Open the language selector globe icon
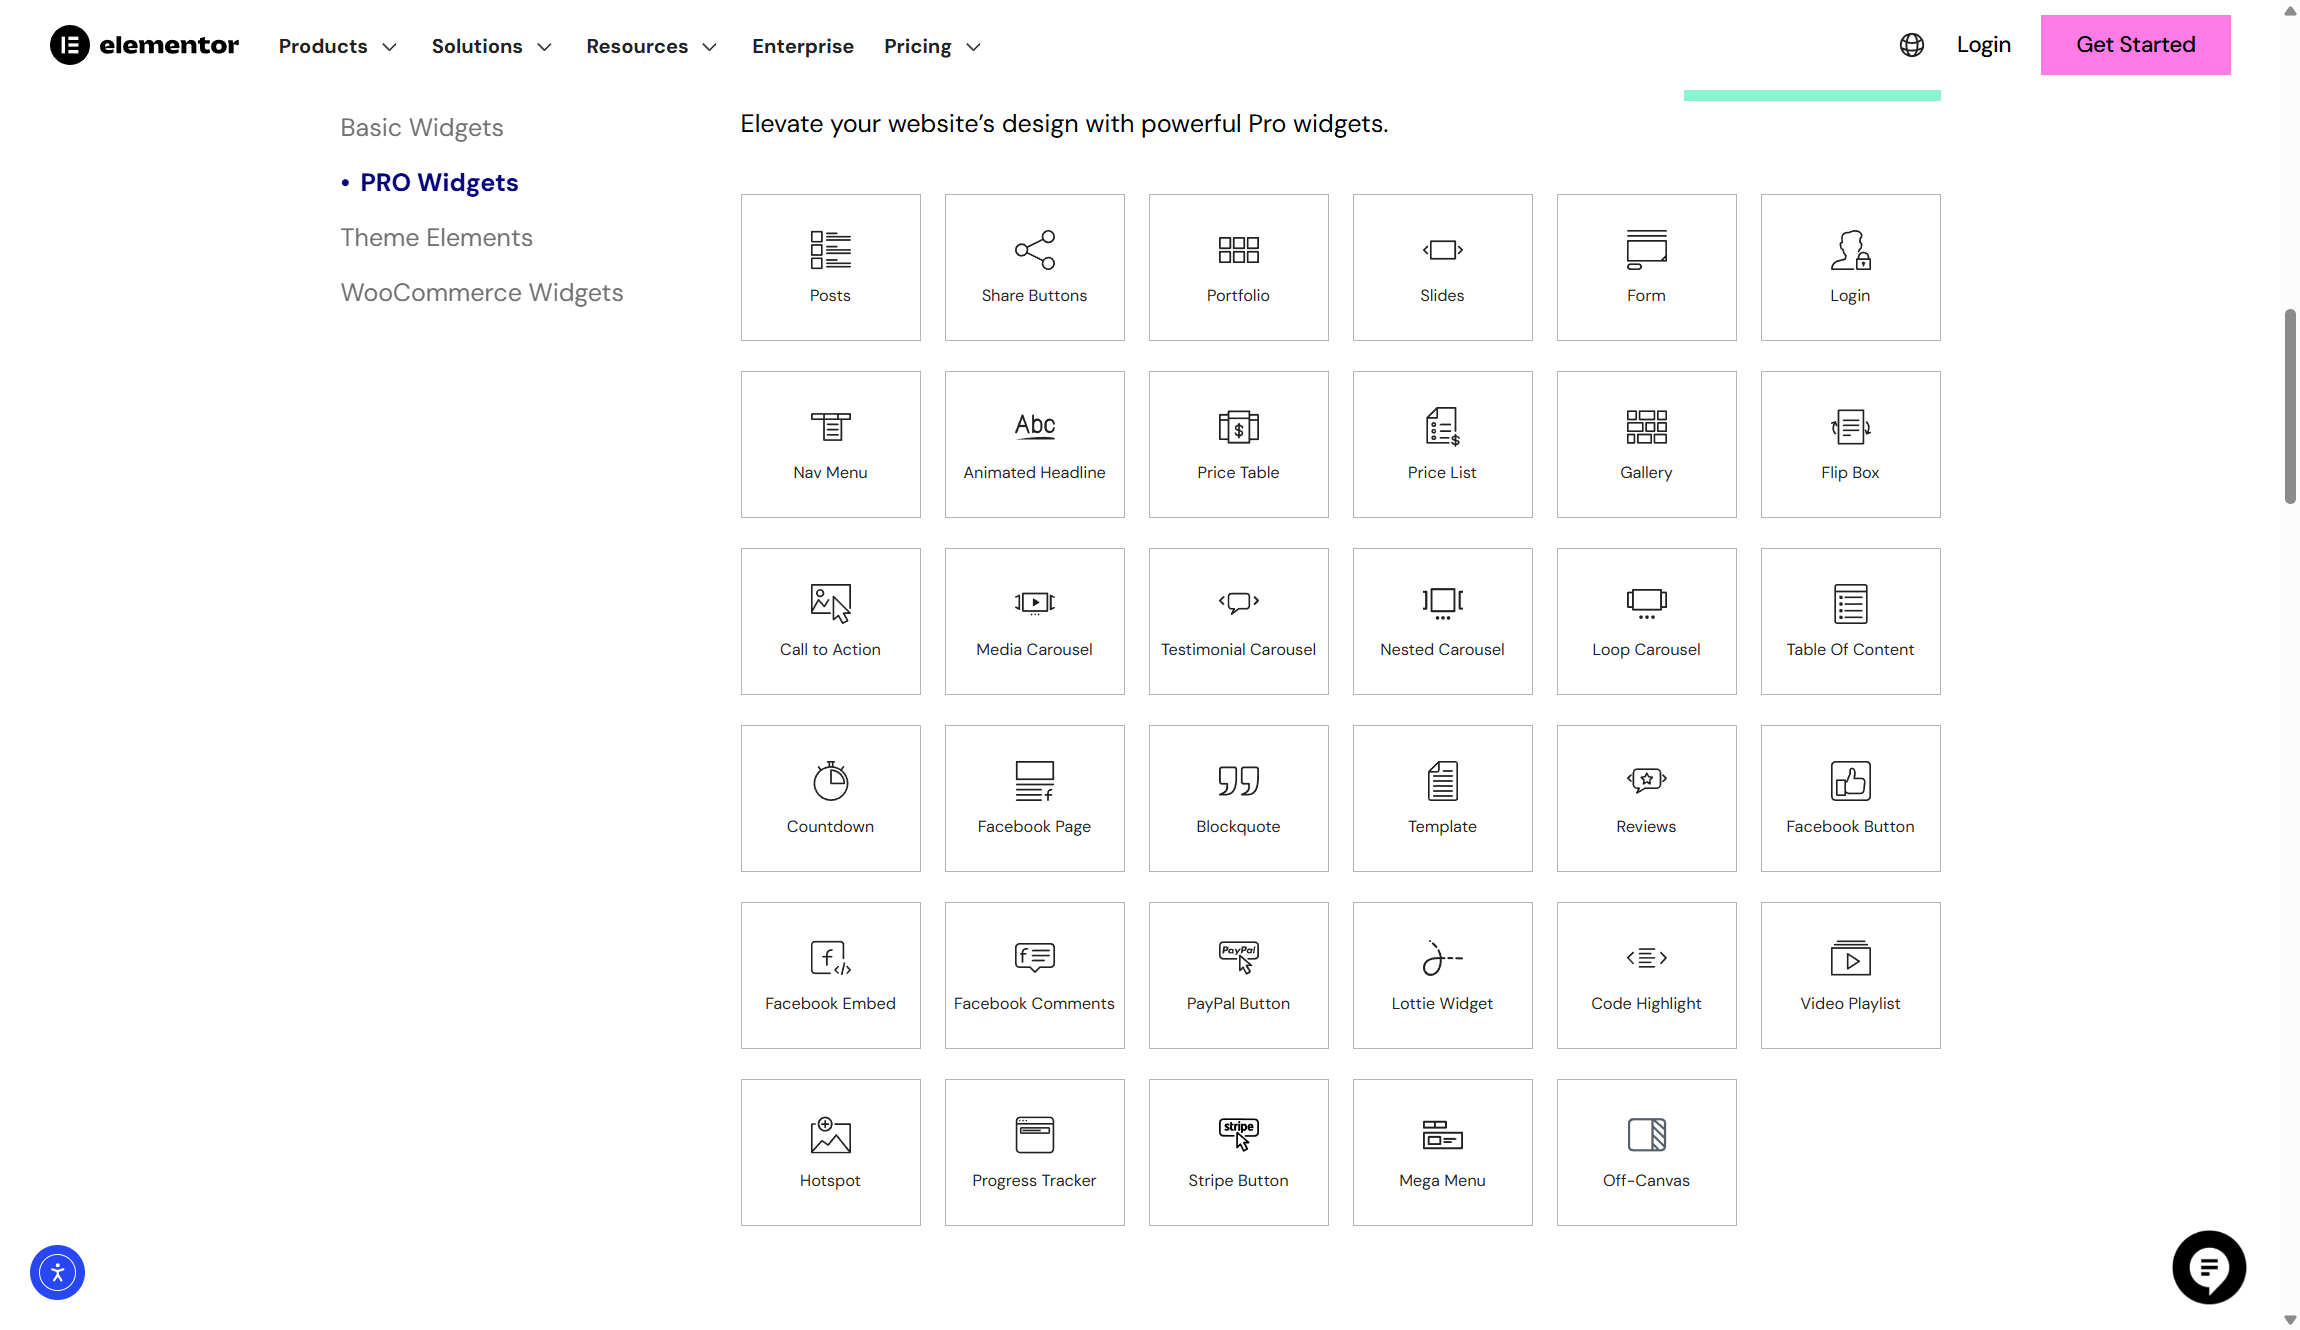Viewport: 2300px width, 1330px height. pyautogui.click(x=1911, y=45)
